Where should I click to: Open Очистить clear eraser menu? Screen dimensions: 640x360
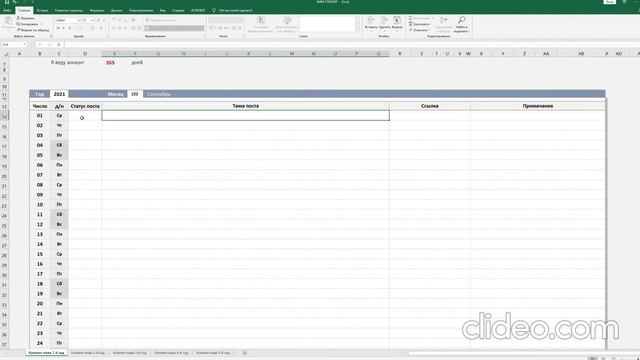419,30
